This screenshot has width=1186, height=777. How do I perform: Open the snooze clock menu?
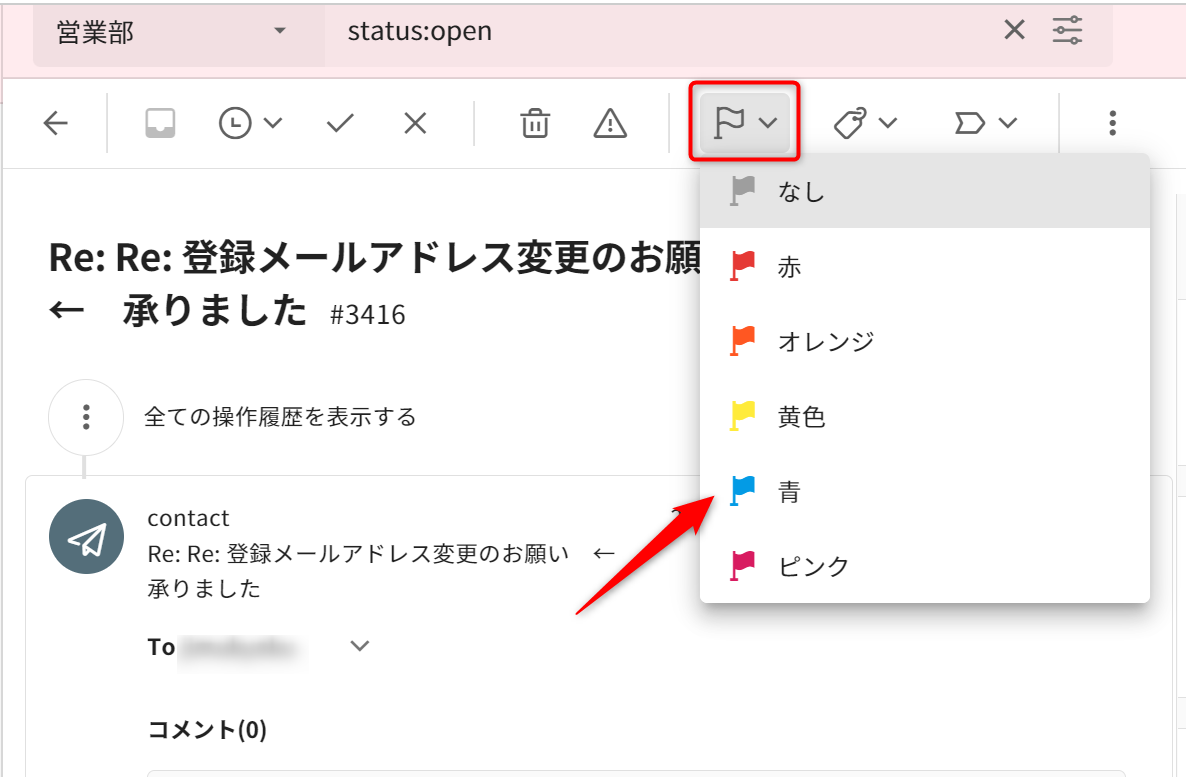[x=250, y=123]
